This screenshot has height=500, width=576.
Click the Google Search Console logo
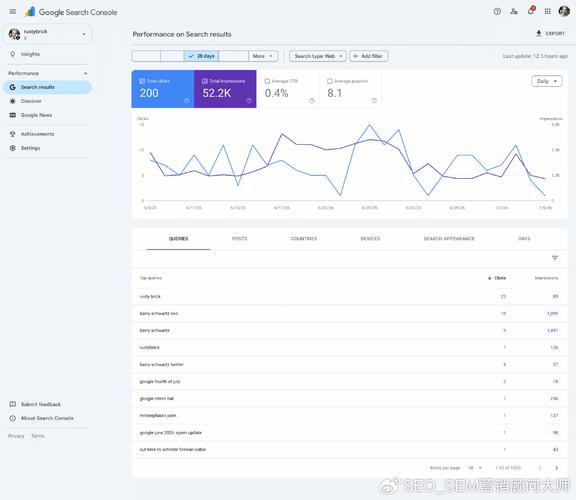[71, 12]
